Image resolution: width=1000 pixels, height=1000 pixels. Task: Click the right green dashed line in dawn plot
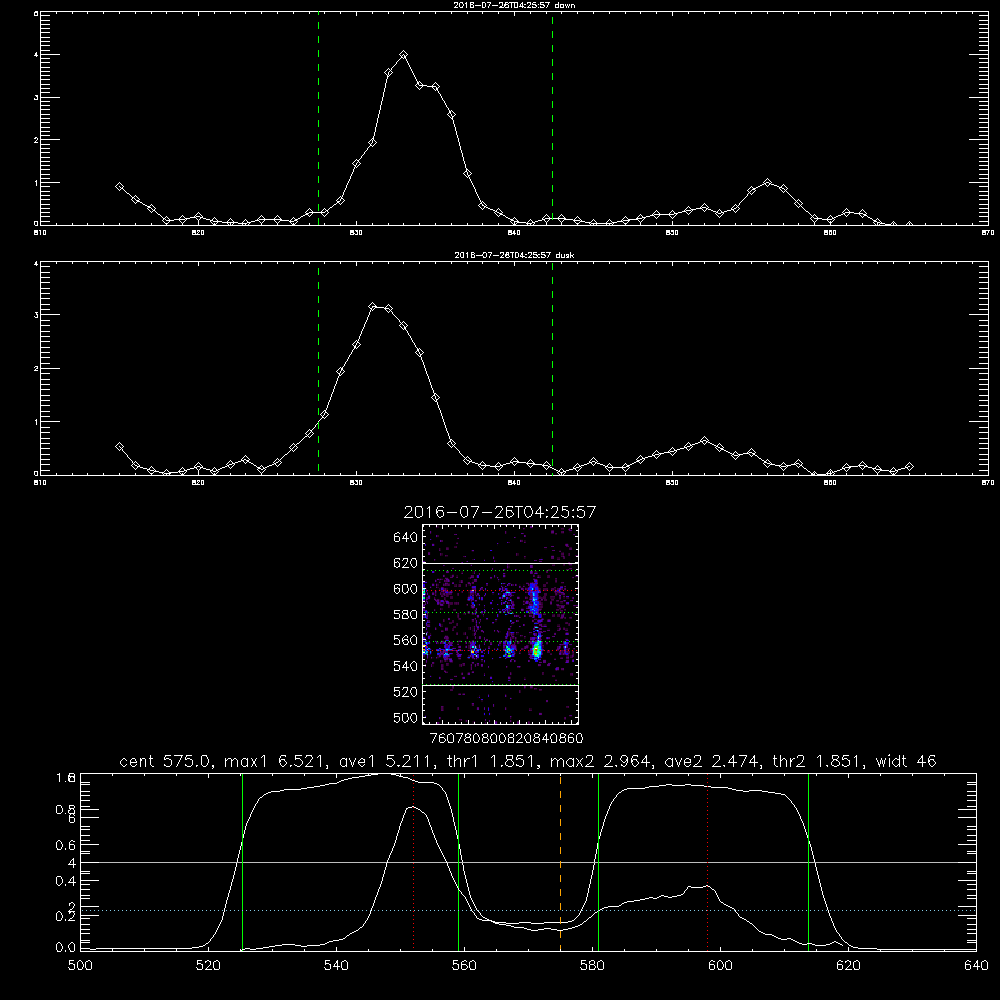(x=552, y=118)
